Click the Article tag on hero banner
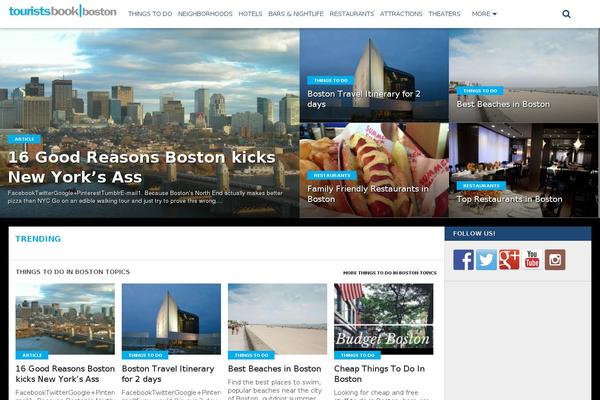The image size is (600, 400). tap(24, 139)
